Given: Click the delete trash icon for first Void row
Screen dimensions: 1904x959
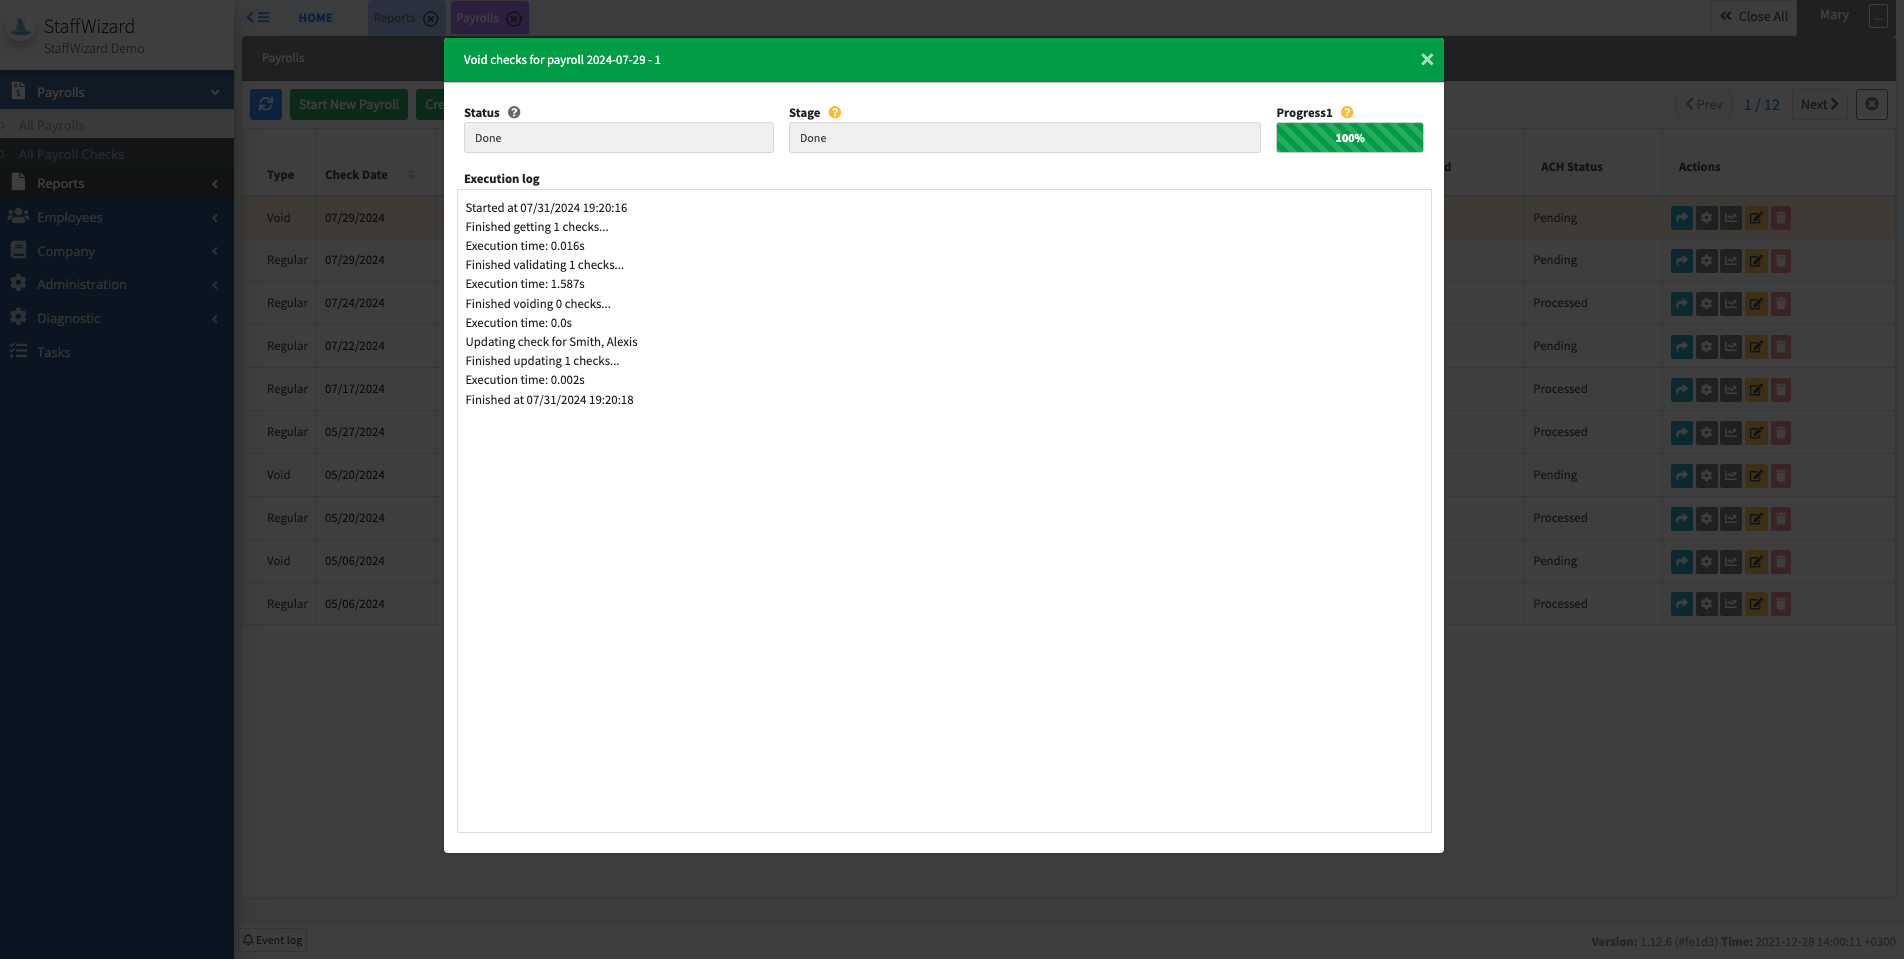Looking at the screenshot, I should (x=1781, y=218).
